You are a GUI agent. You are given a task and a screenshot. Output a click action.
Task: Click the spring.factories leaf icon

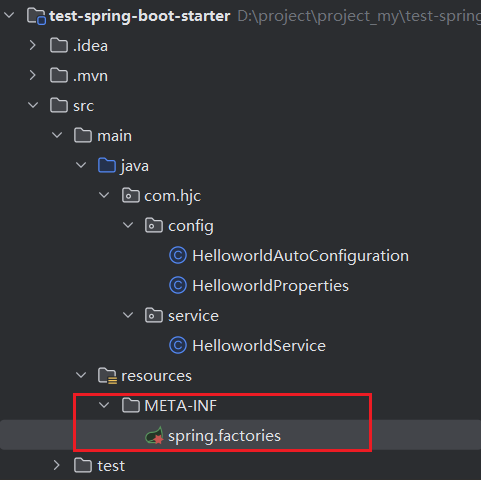[154, 435]
